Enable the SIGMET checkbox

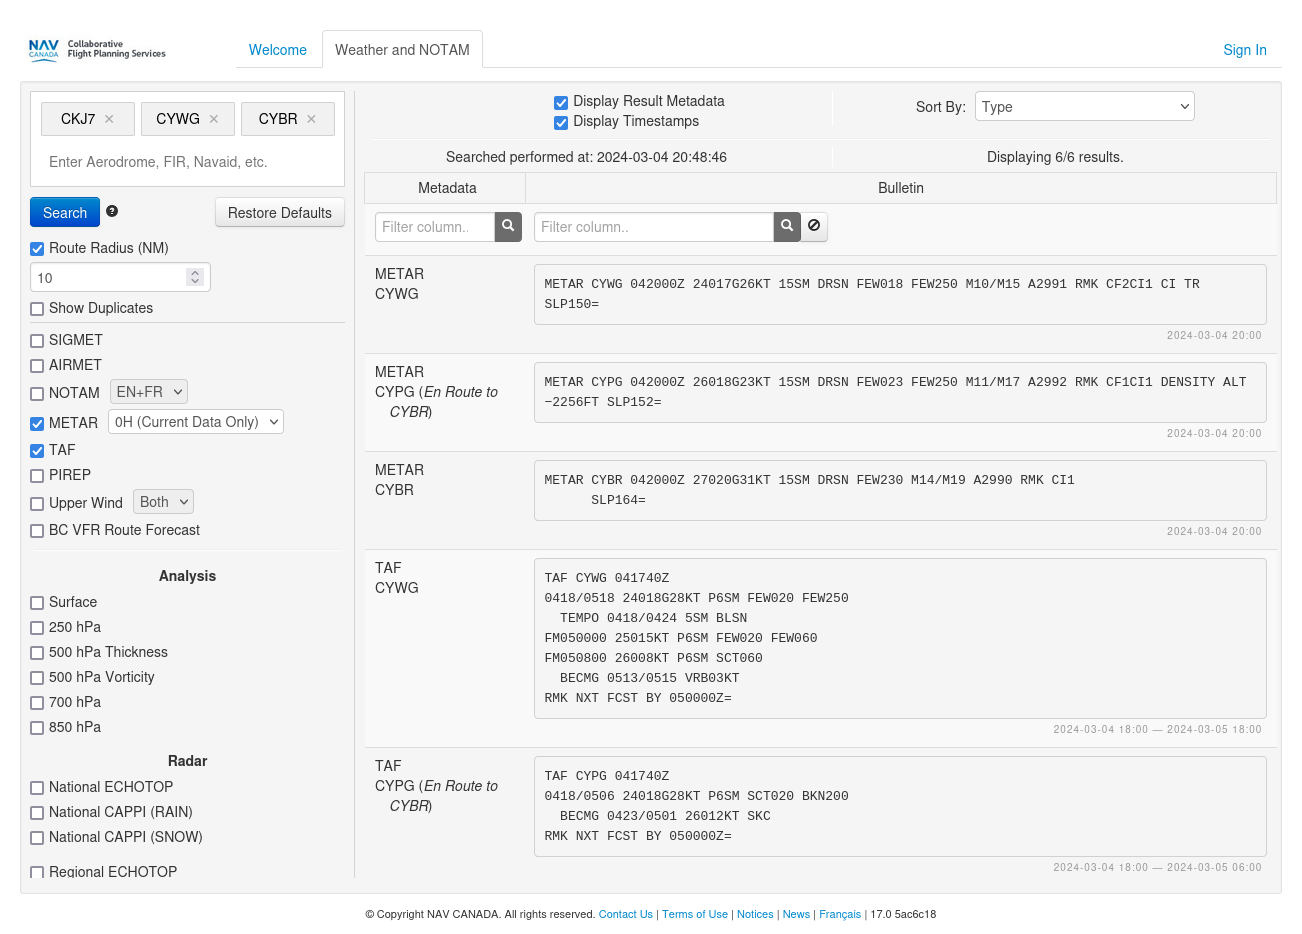37,341
